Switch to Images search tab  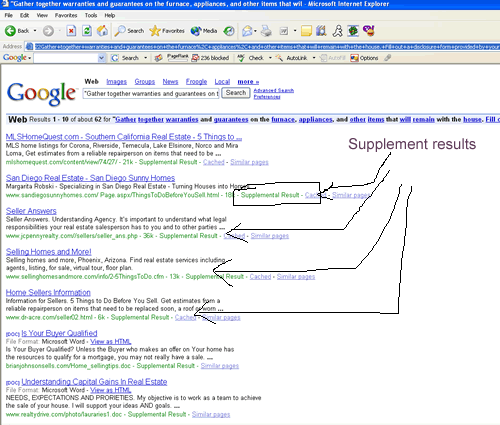pos(116,82)
